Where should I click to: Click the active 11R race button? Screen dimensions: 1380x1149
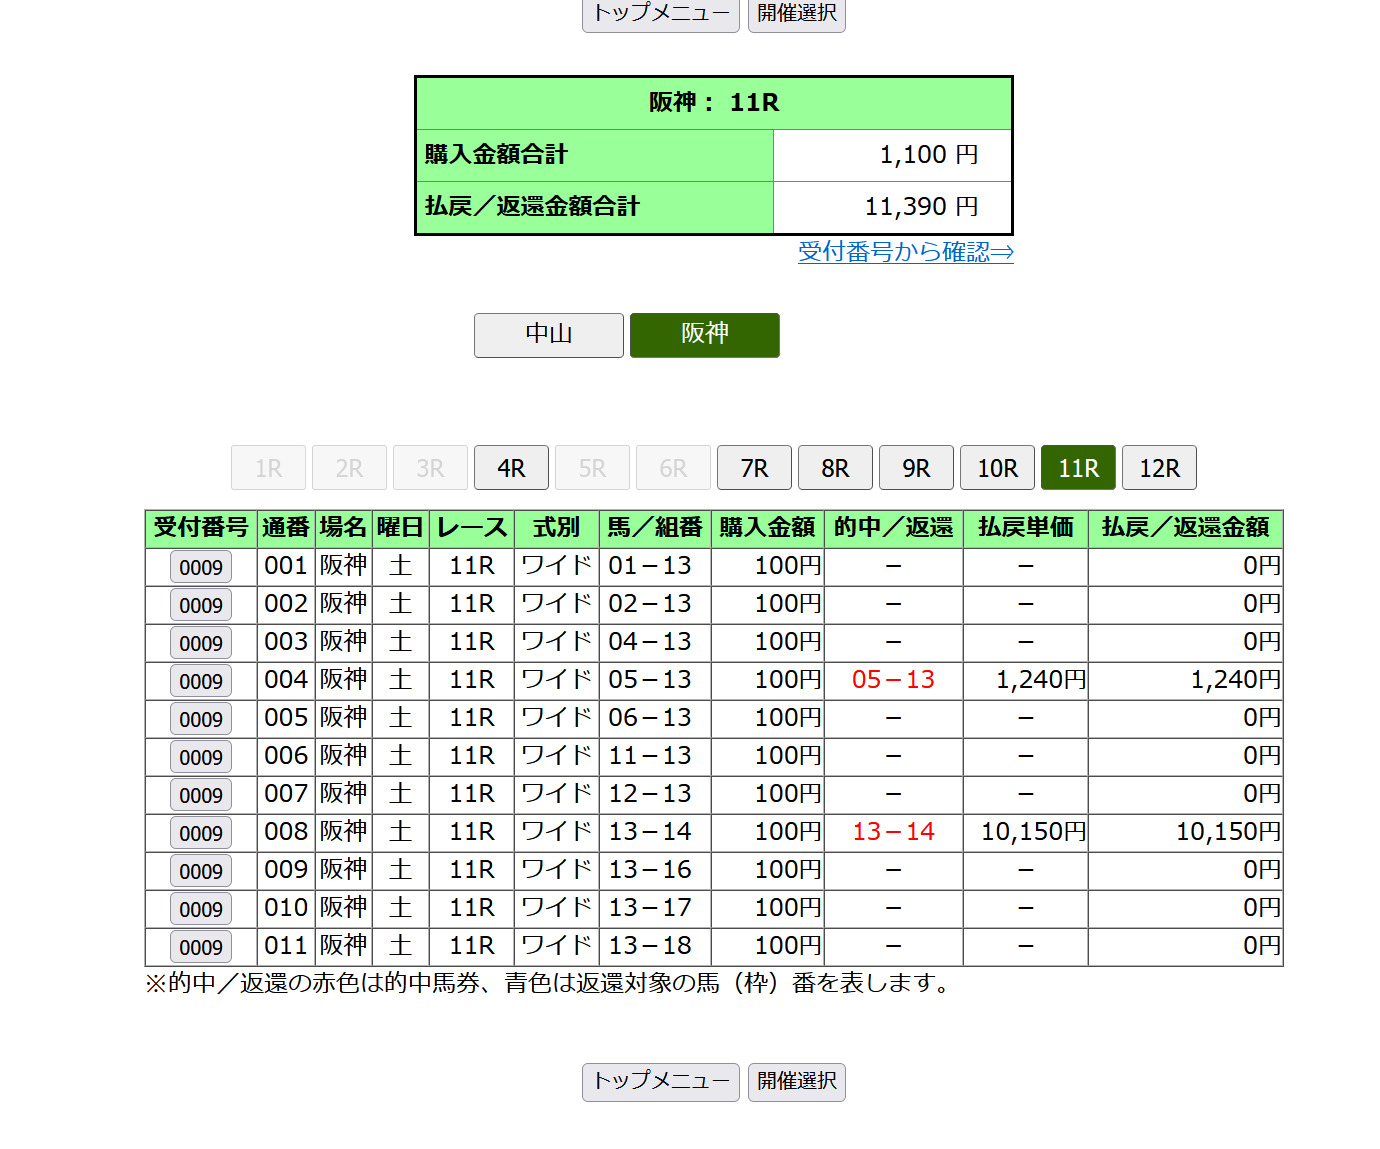[1078, 468]
